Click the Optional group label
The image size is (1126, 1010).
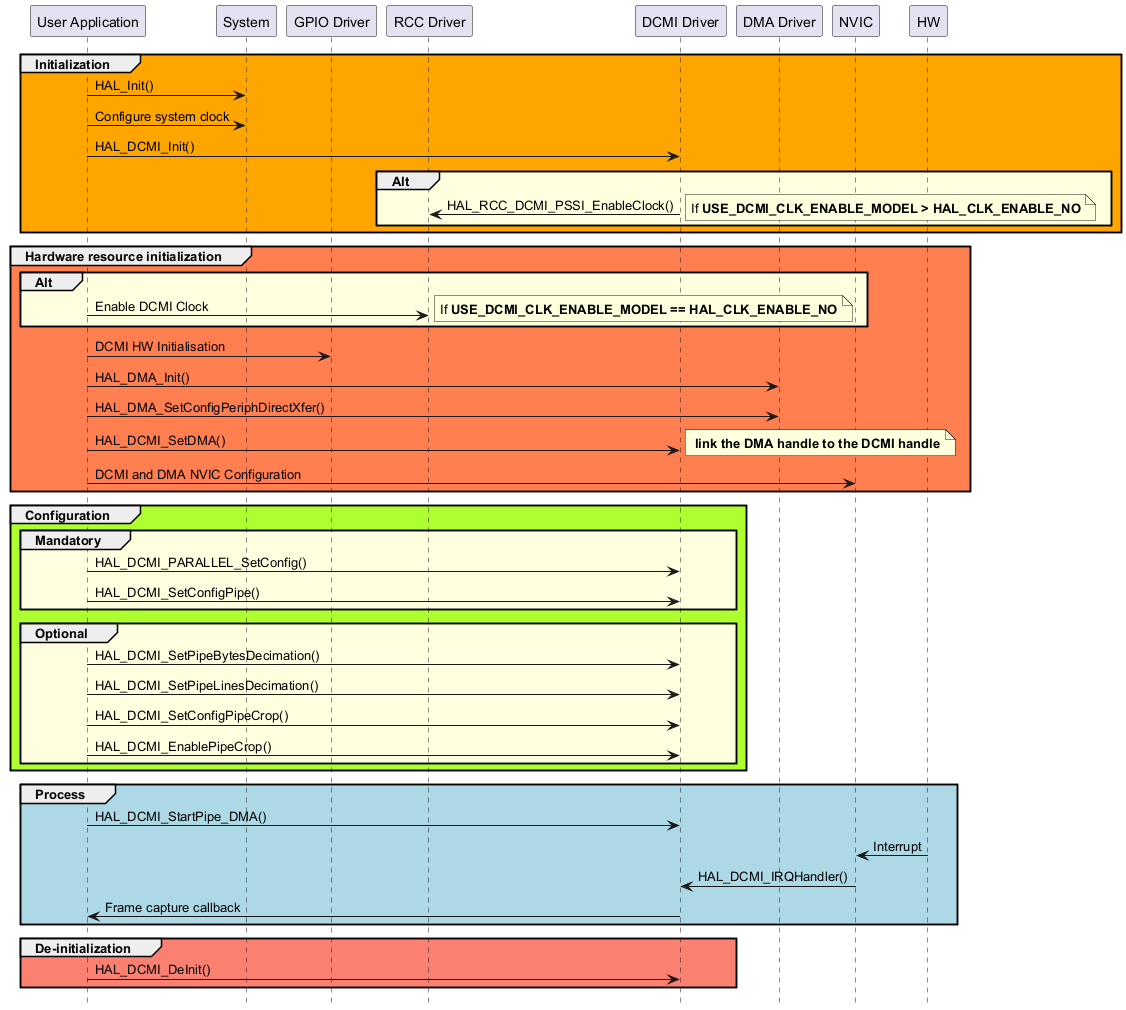click(x=61, y=634)
